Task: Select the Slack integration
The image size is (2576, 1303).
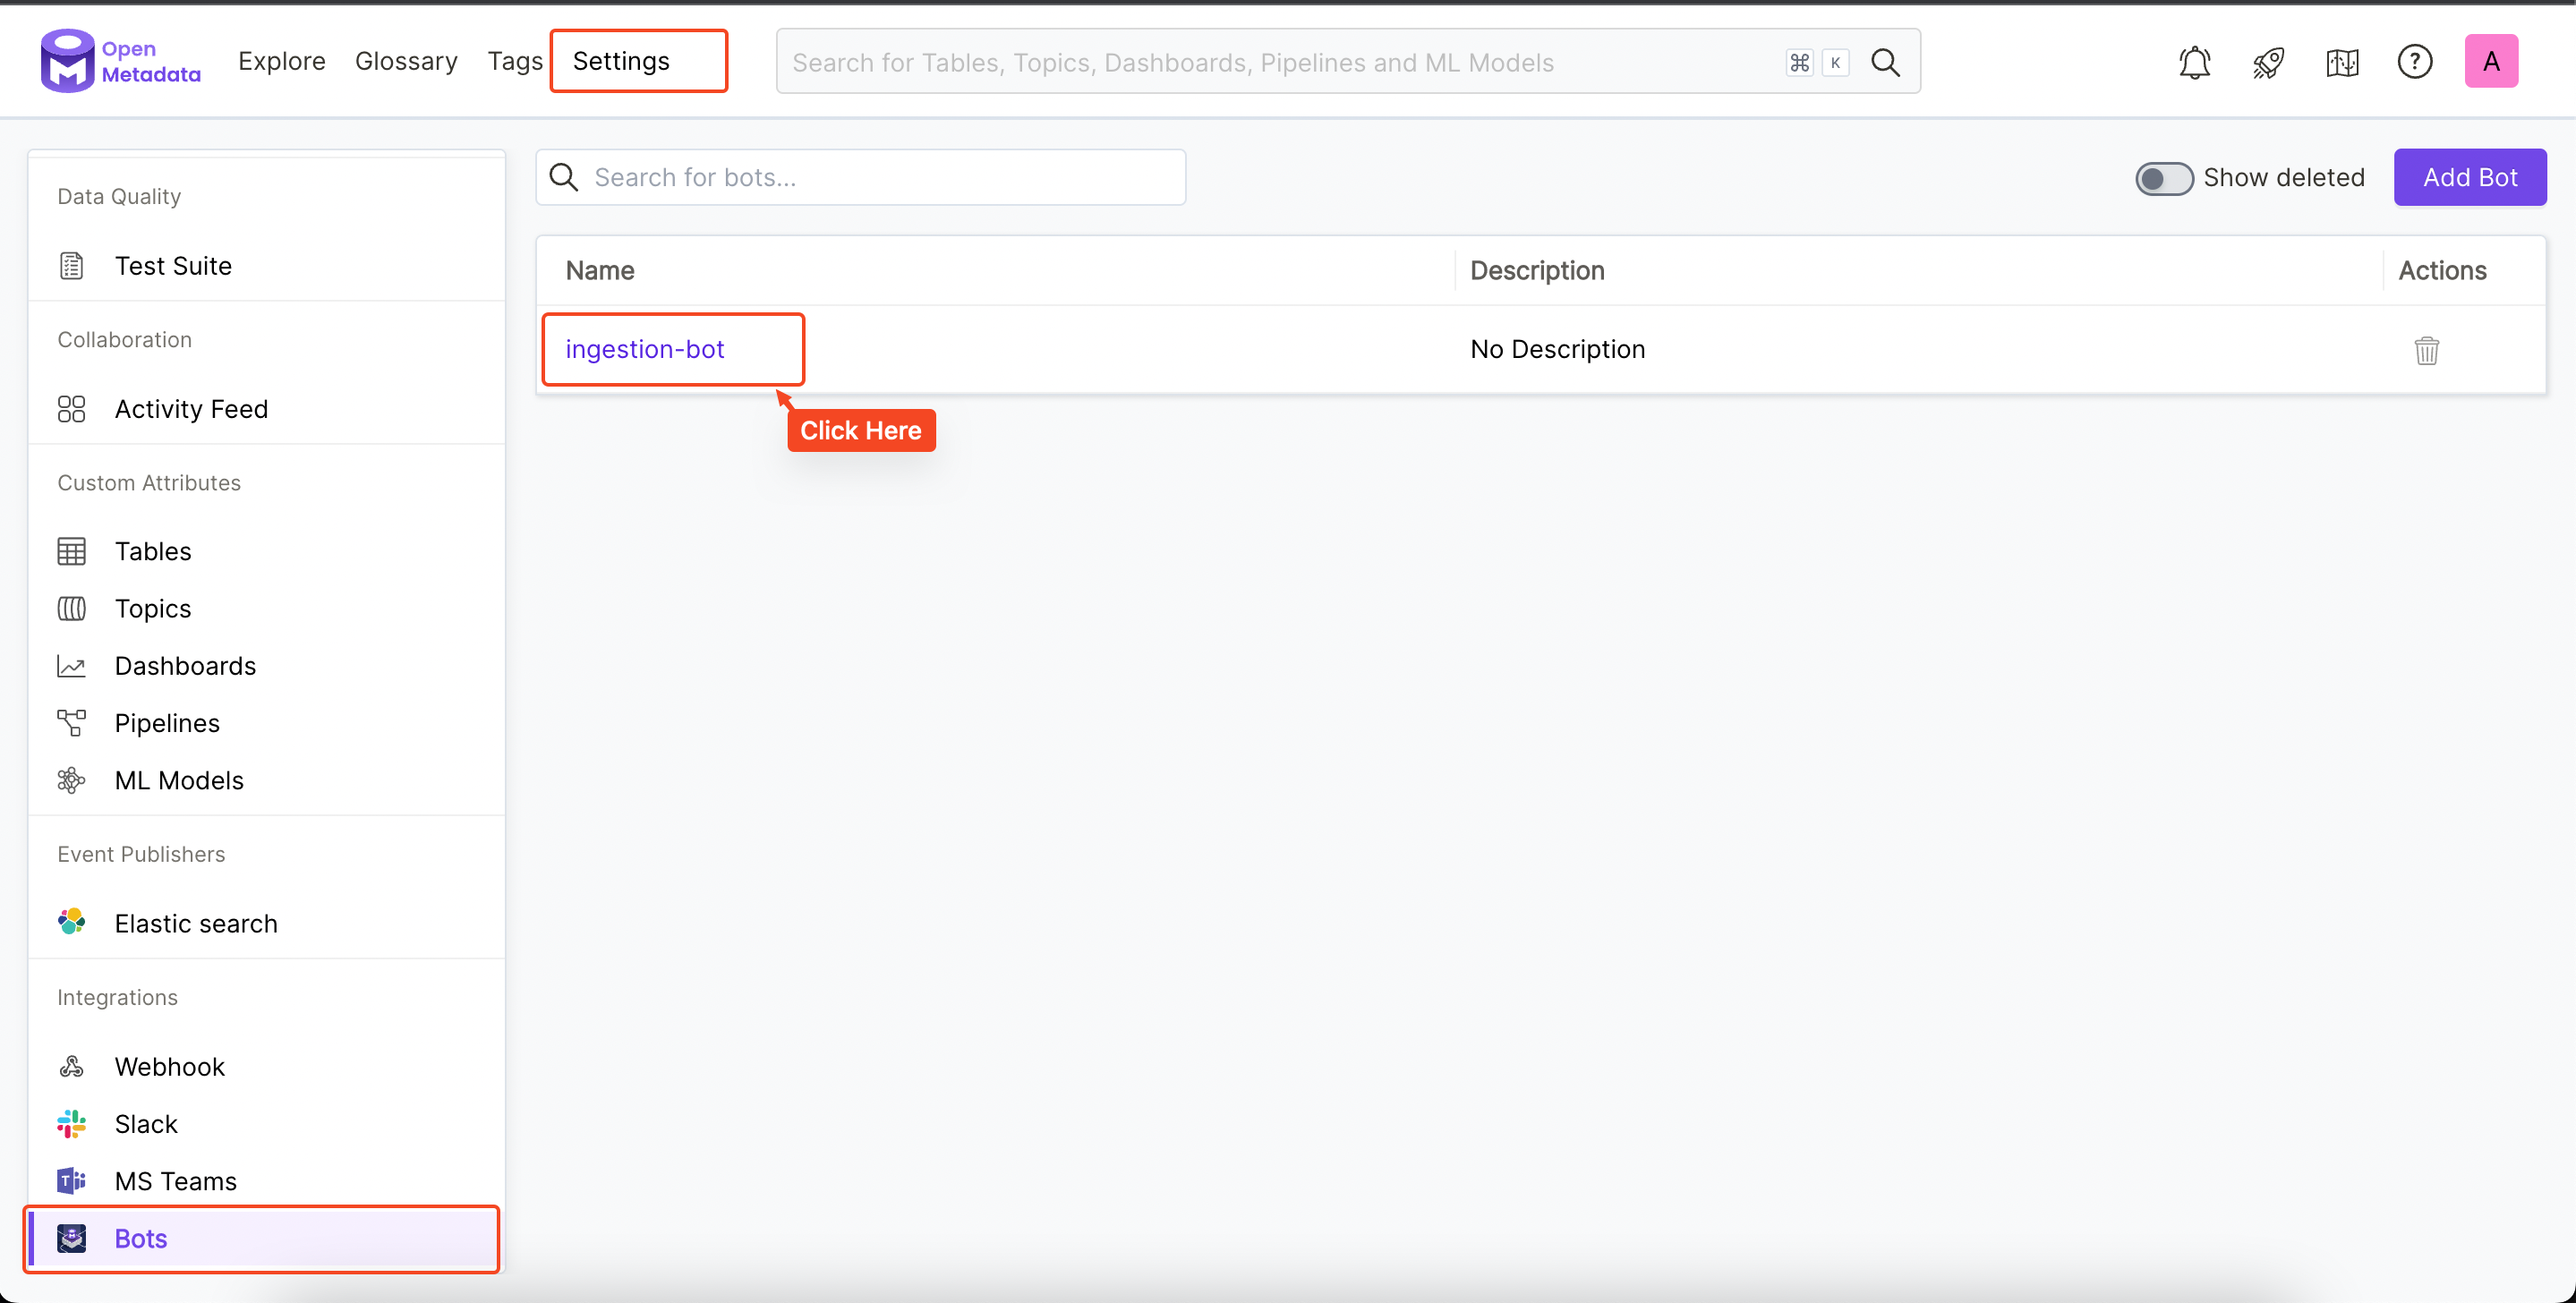Action: pyautogui.click(x=146, y=1123)
